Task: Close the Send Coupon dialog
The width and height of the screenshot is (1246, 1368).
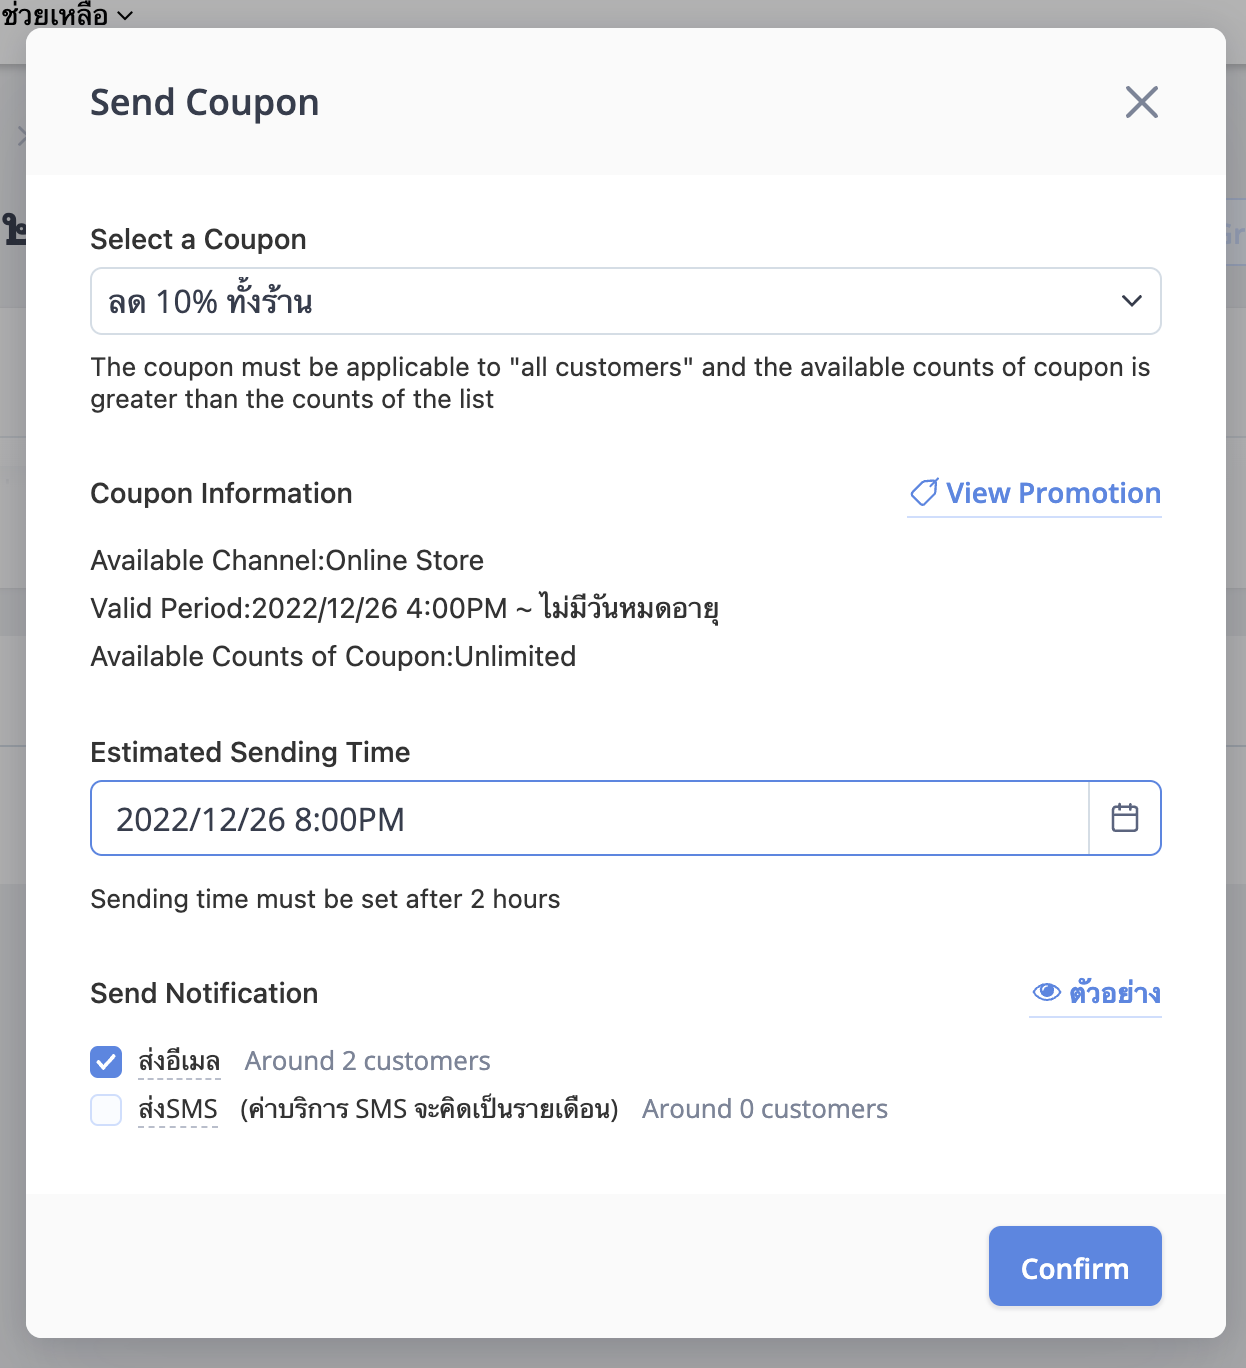Action: pos(1141,102)
